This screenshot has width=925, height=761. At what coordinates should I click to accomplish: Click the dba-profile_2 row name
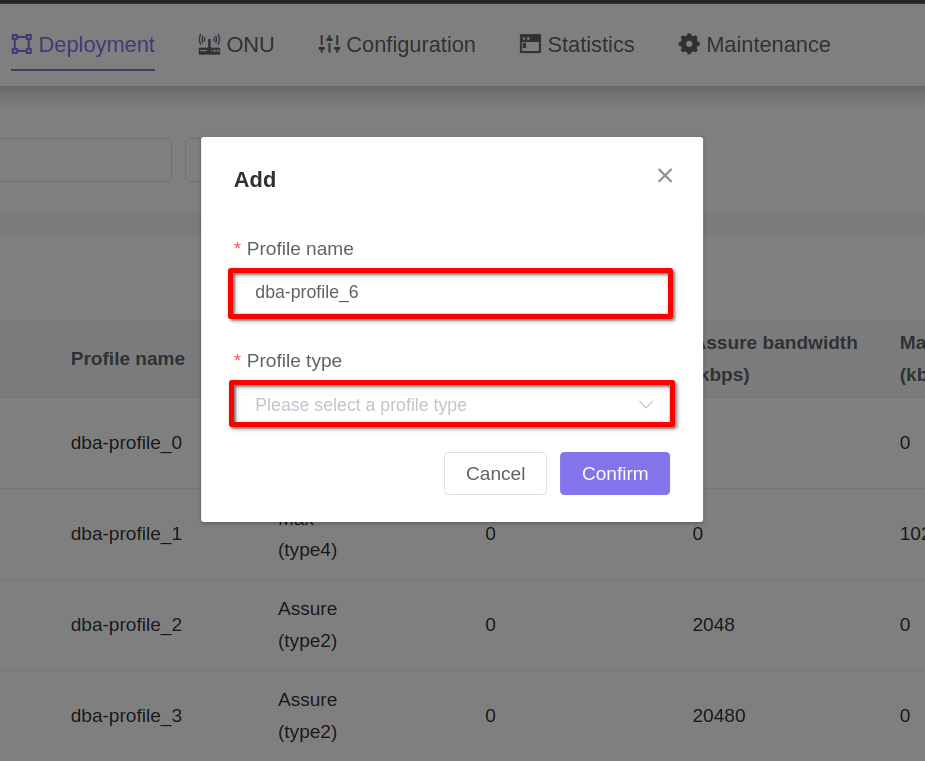126,625
